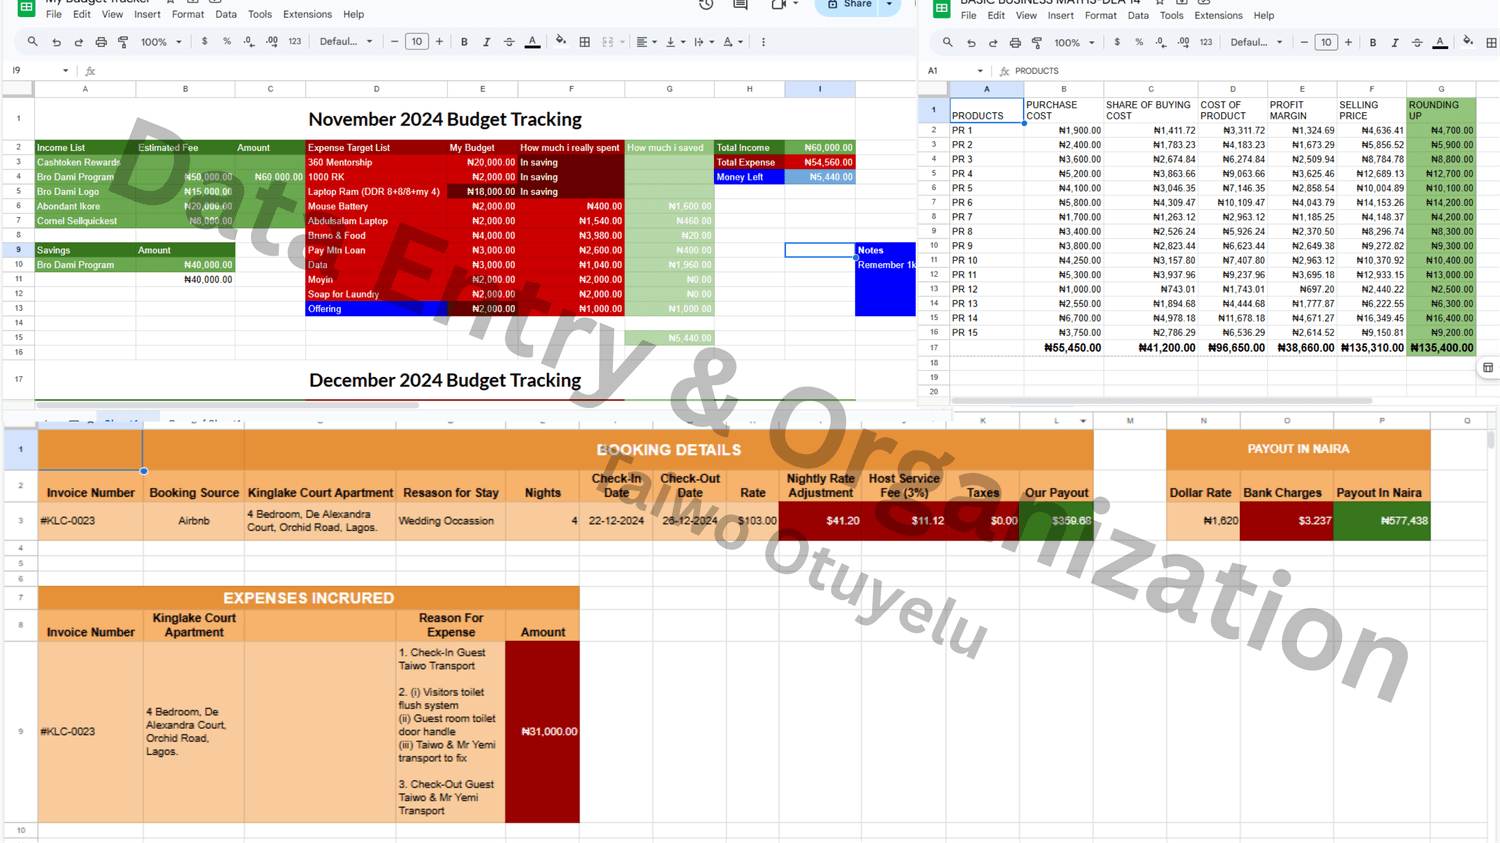
Task: Select paint format tool in Basic Business Maths
Action: pos(1037,43)
